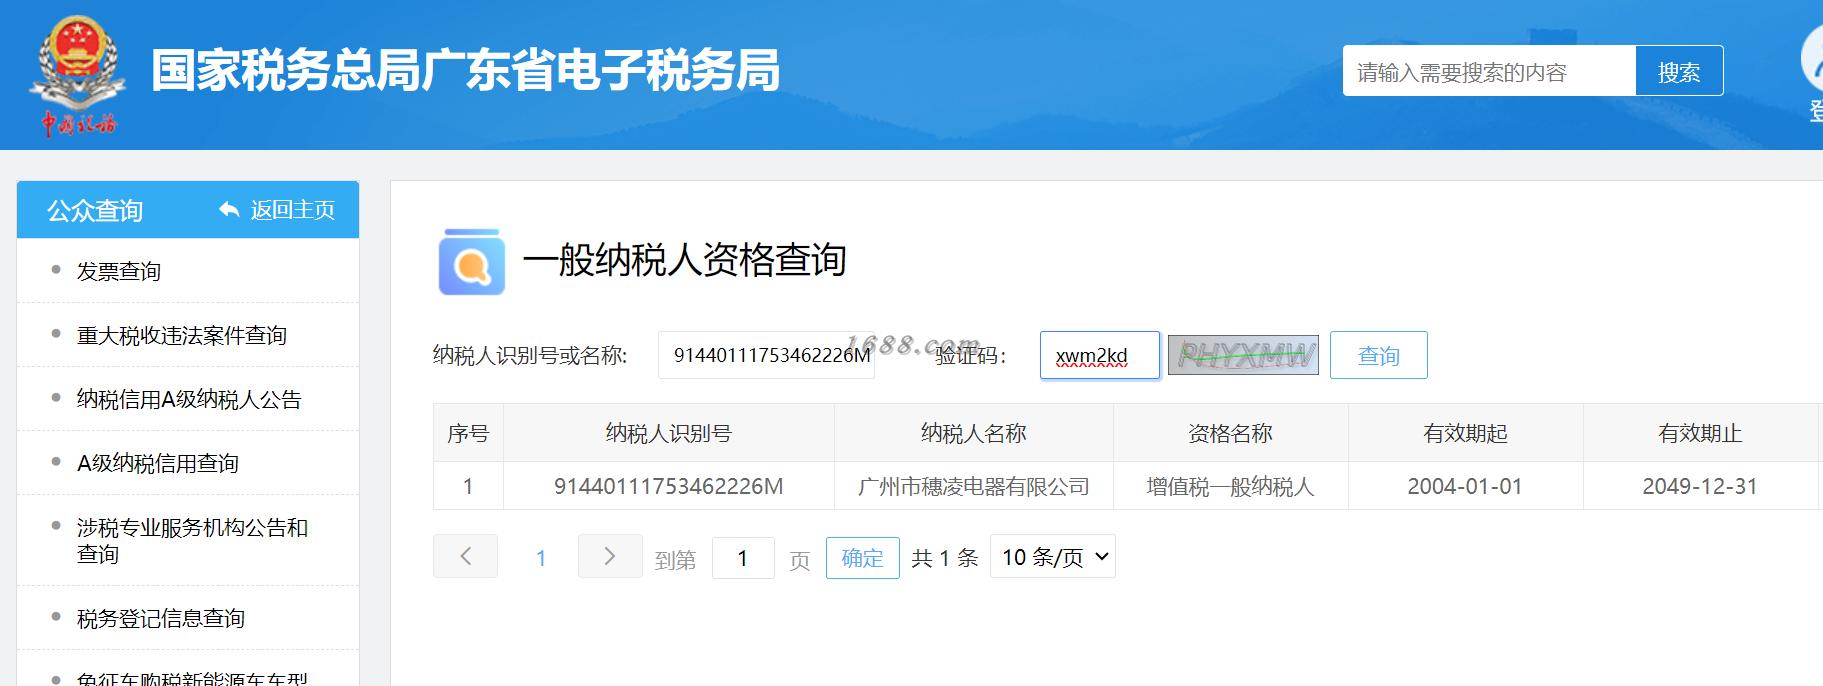Click the taxpayer ID cell 91440111753462226M in table
The width and height of the screenshot is (1823, 686).
coord(669,486)
